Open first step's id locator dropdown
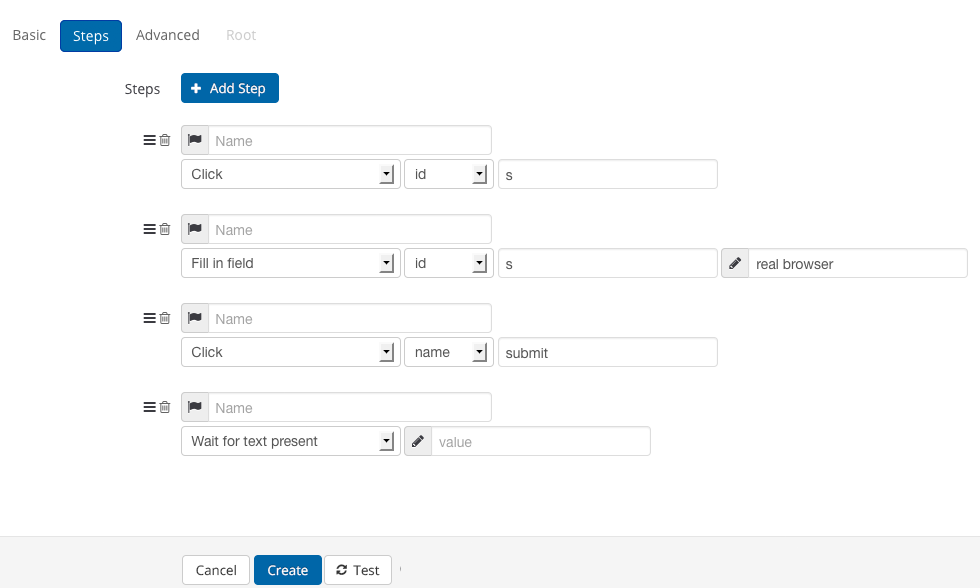 pyautogui.click(x=449, y=174)
